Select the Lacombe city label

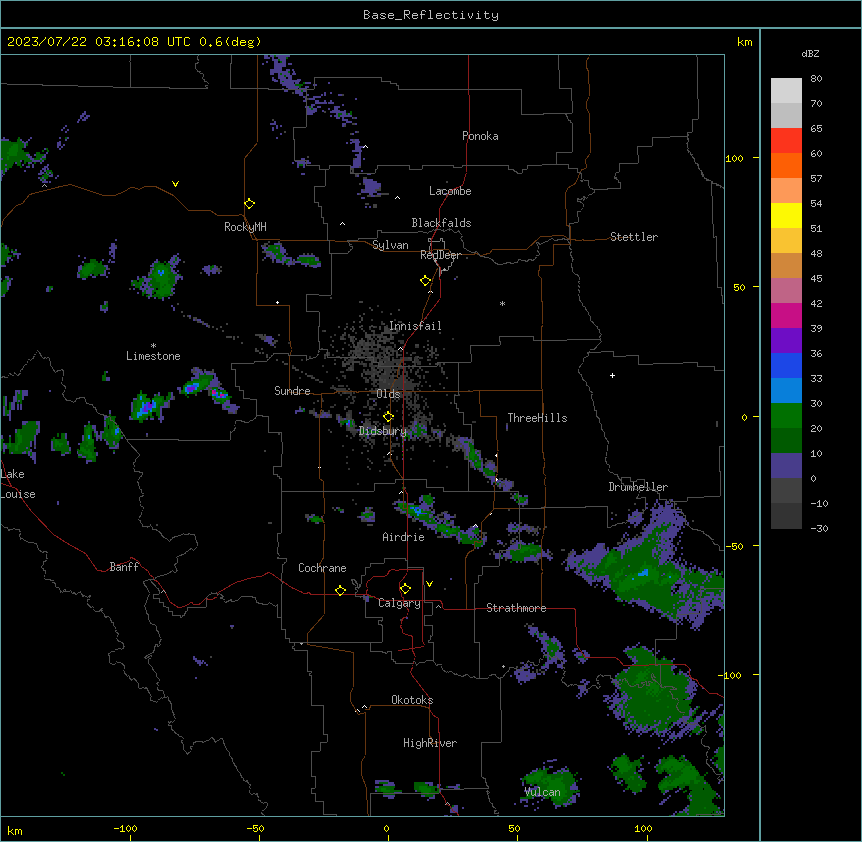point(450,191)
